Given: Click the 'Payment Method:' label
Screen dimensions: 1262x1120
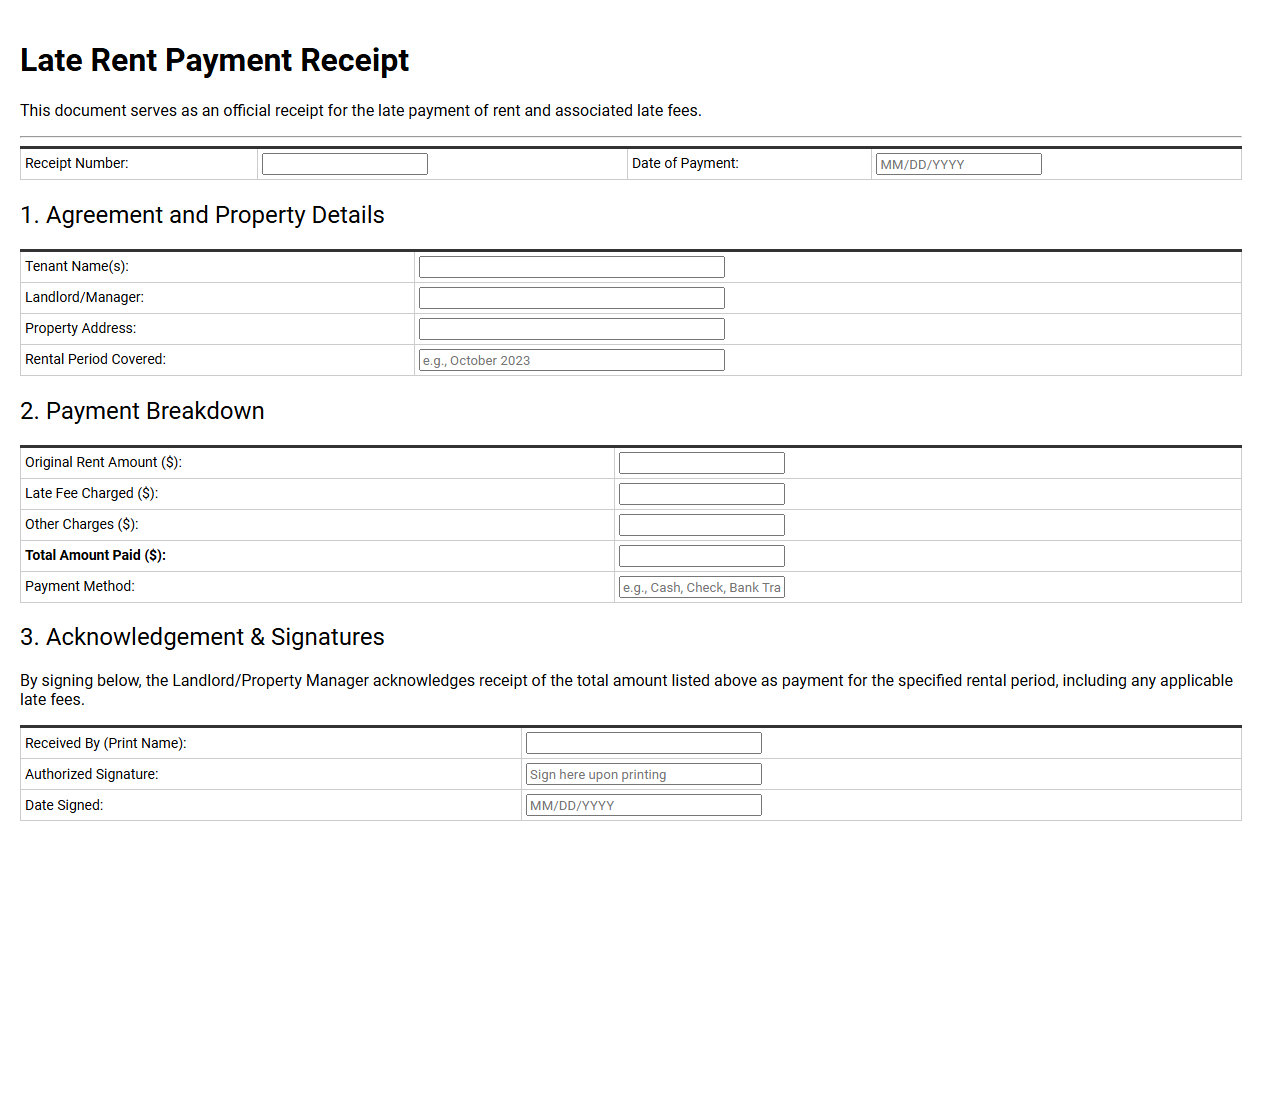Looking at the screenshot, I should (80, 586).
